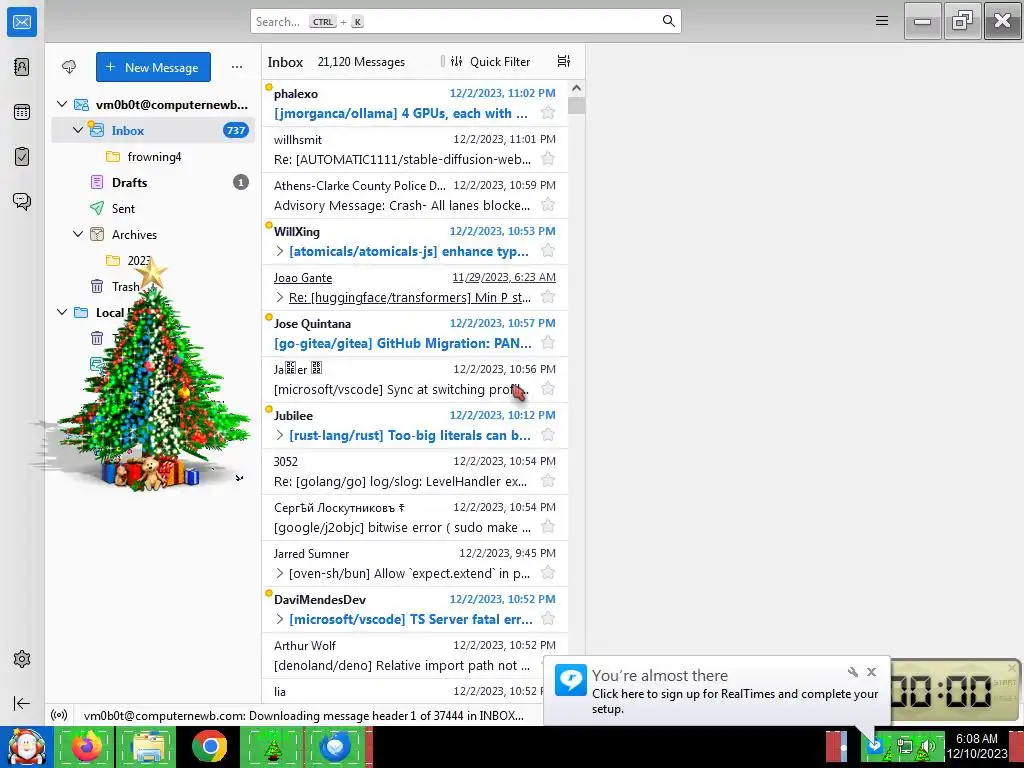Open the frowning4 subfolder
This screenshot has height=768, width=1024.
tap(153, 157)
